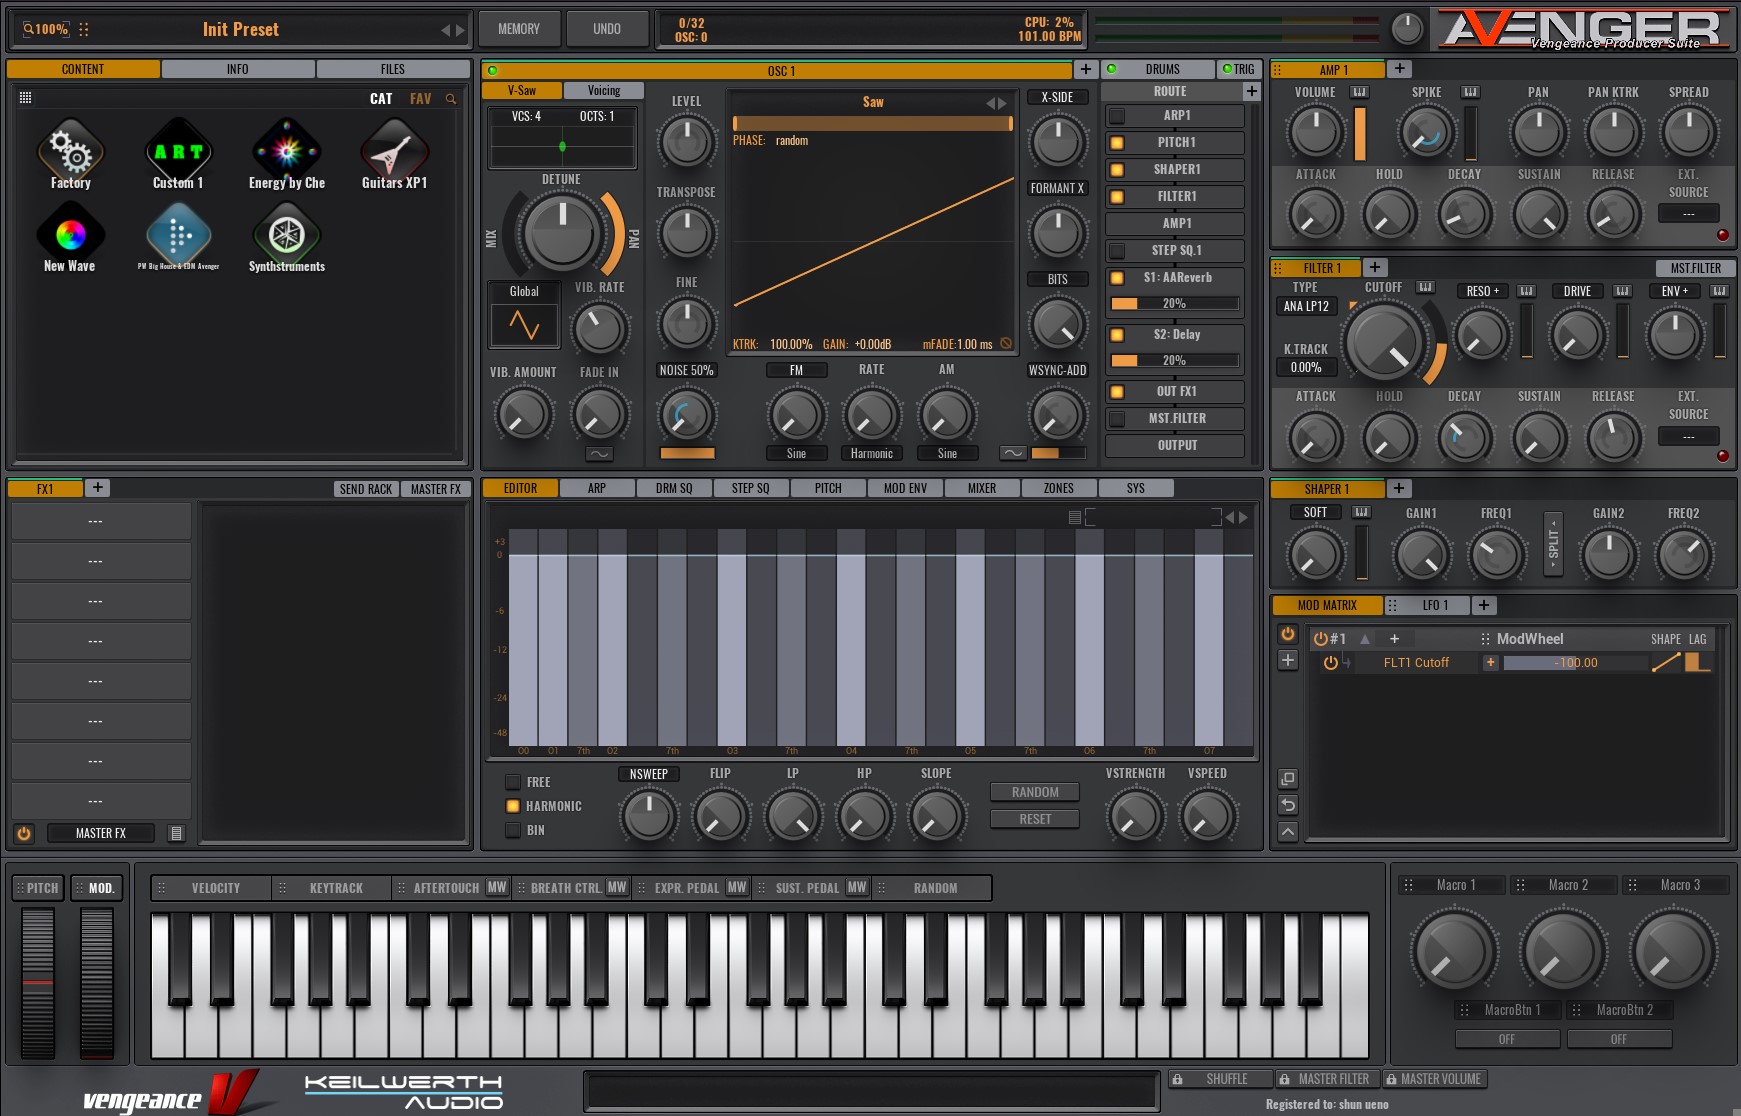Disable the SHAPER1 routing toggle
This screenshot has width=1741, height=1116.
coord(1117,170)
